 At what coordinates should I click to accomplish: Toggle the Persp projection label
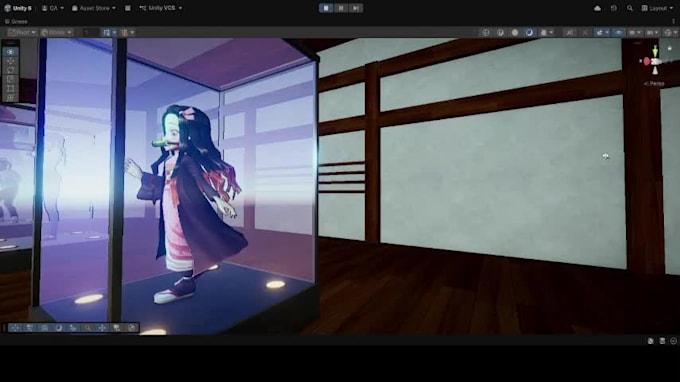coord(654,84)
